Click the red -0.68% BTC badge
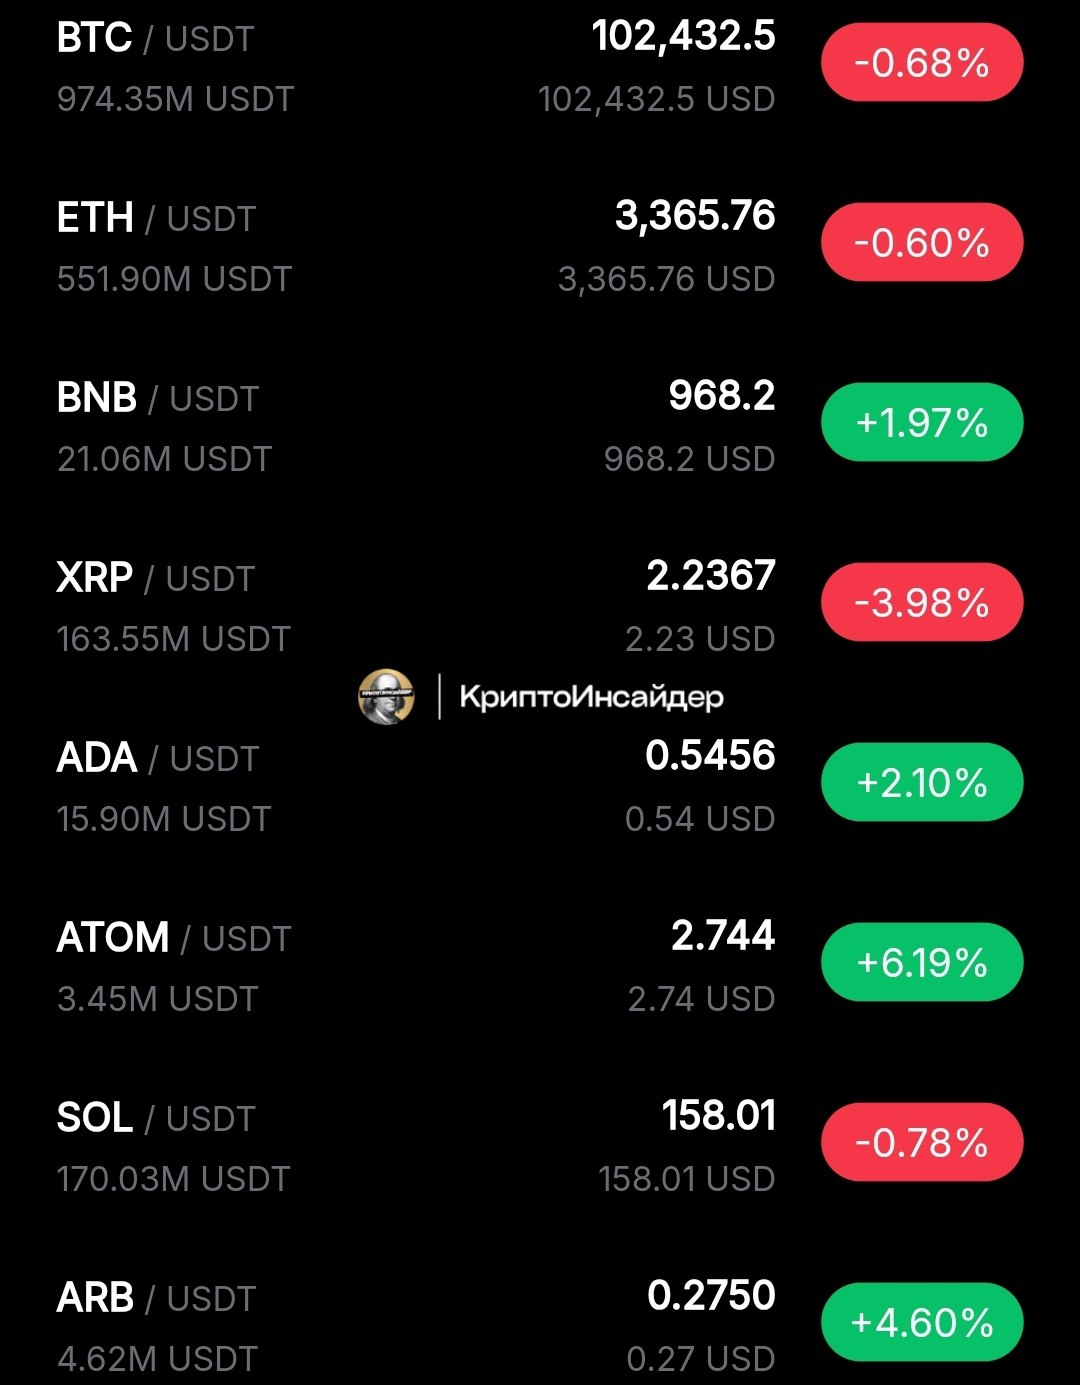 tap(922, 63)
